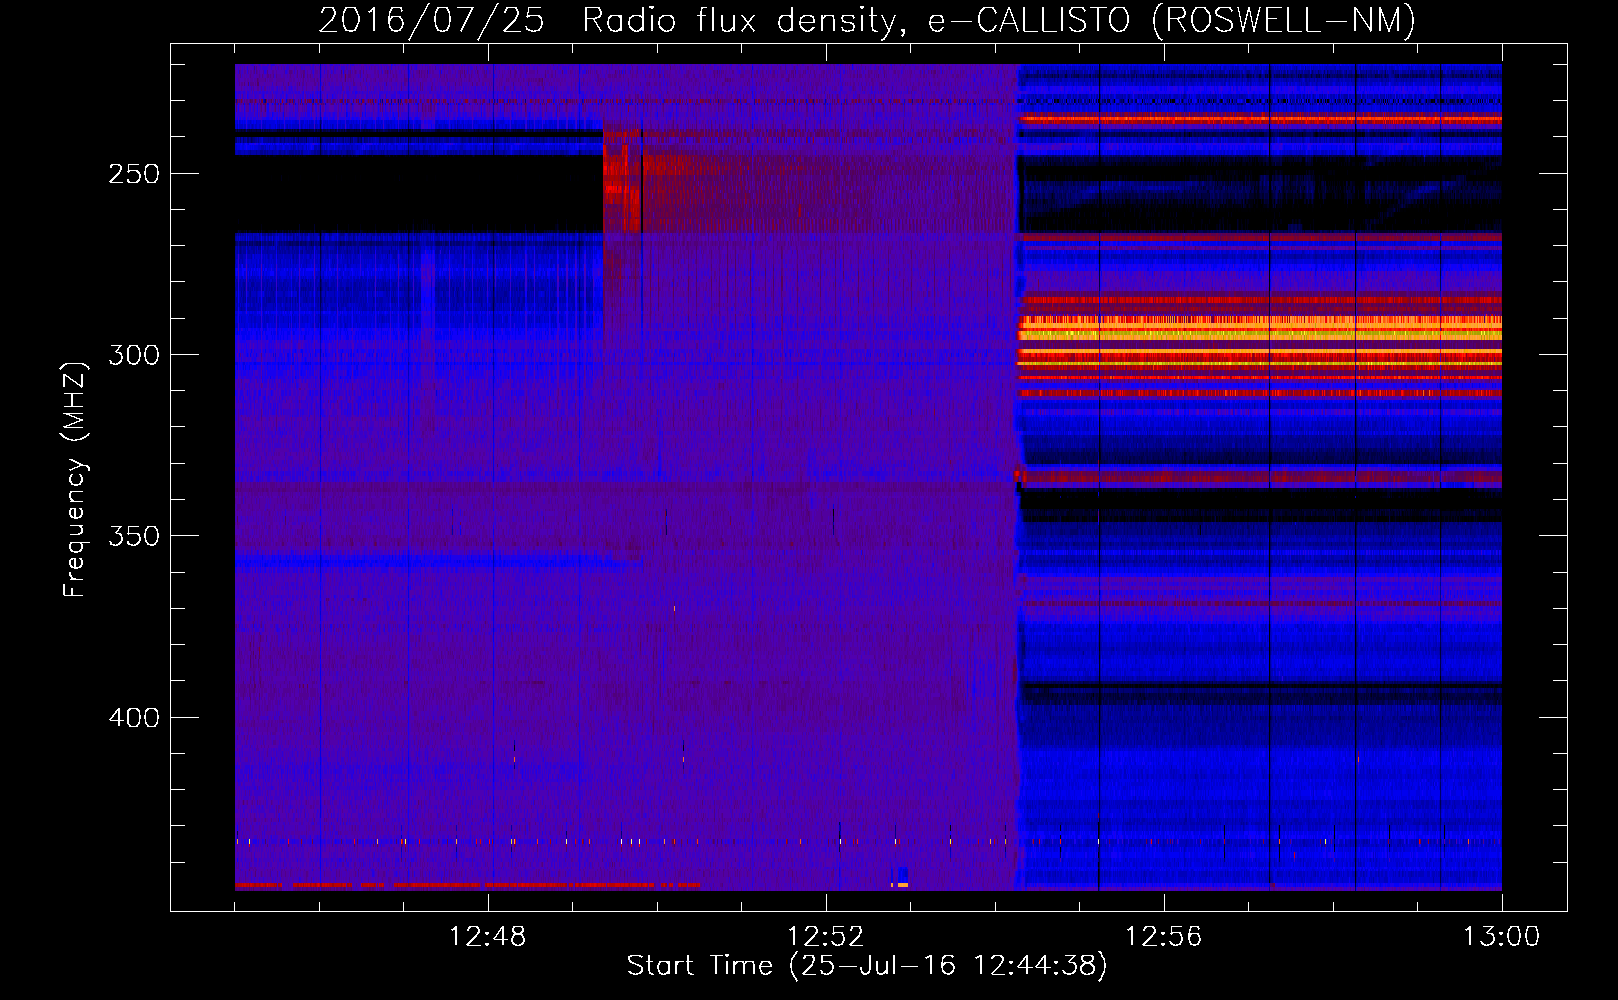Screen dimensions: 1618x1000
Task: Click the 350 frequency tick label
Action: pos(134,536)
